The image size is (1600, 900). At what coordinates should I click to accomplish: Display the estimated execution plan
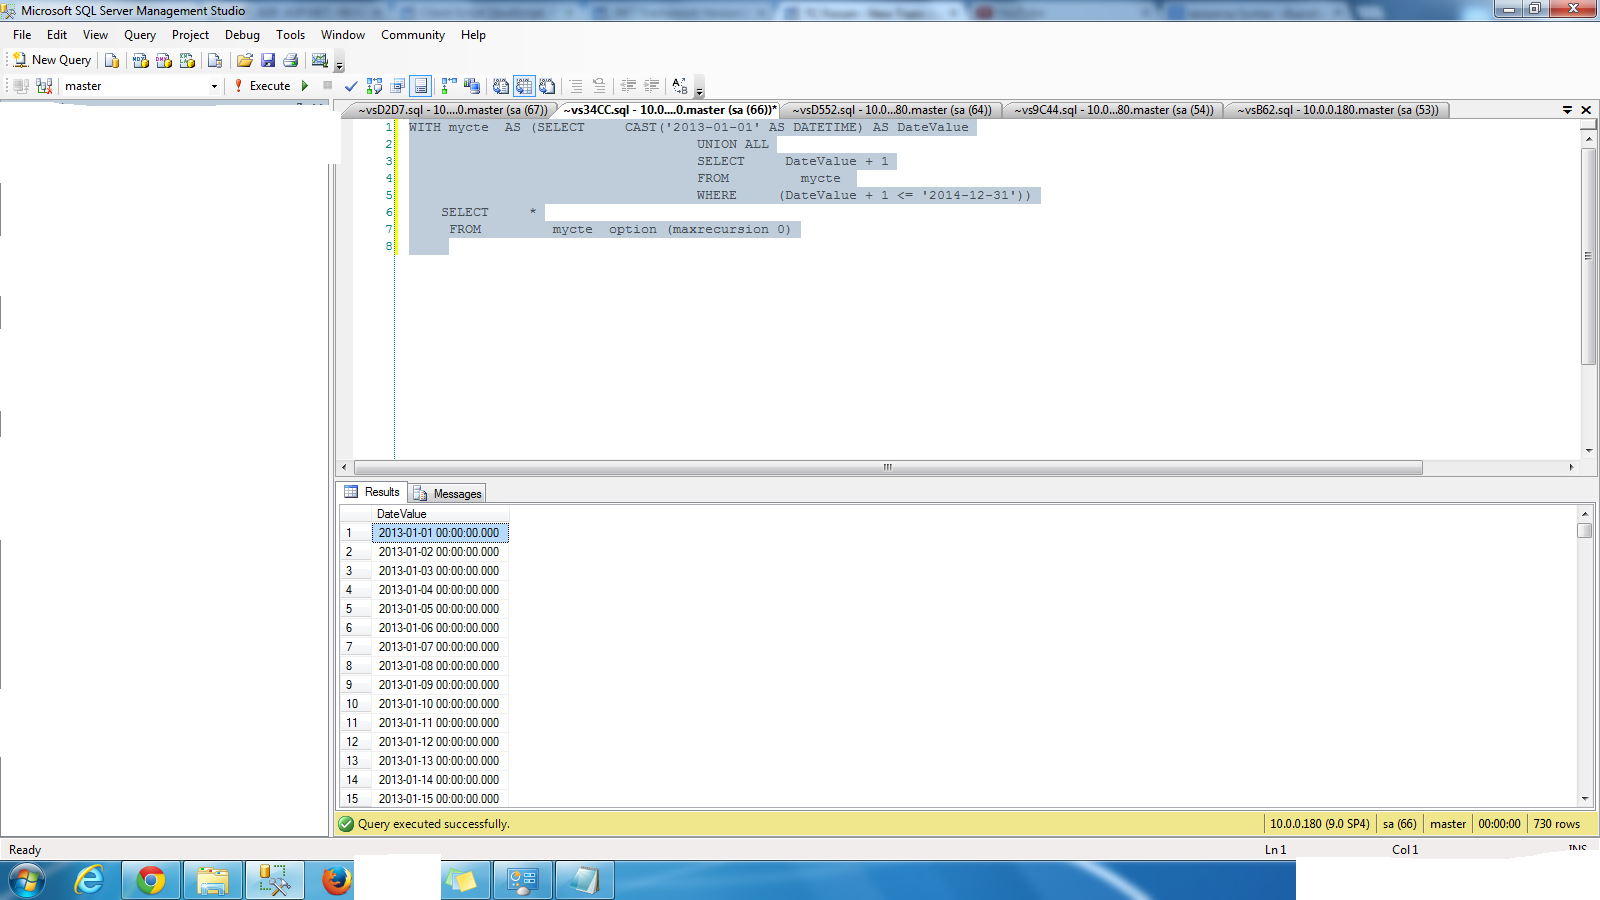374,86
